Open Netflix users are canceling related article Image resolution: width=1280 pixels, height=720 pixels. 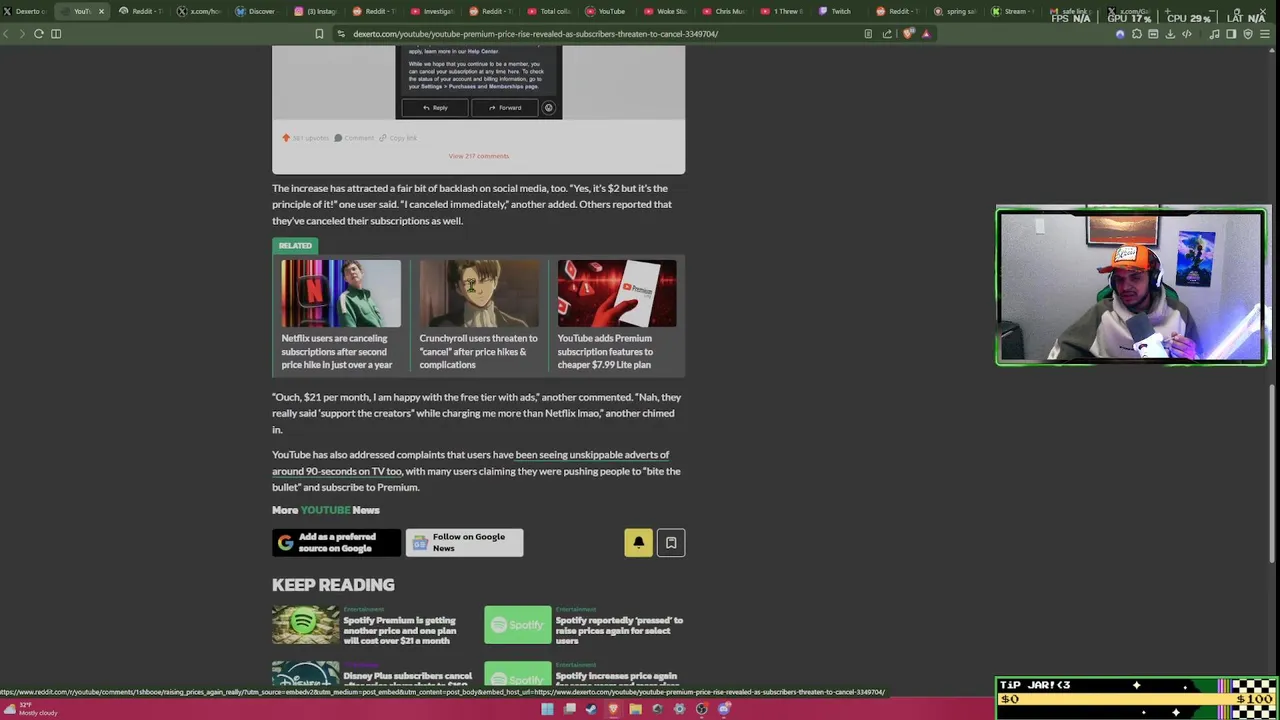pyautogui.click(x=337, y=351)
